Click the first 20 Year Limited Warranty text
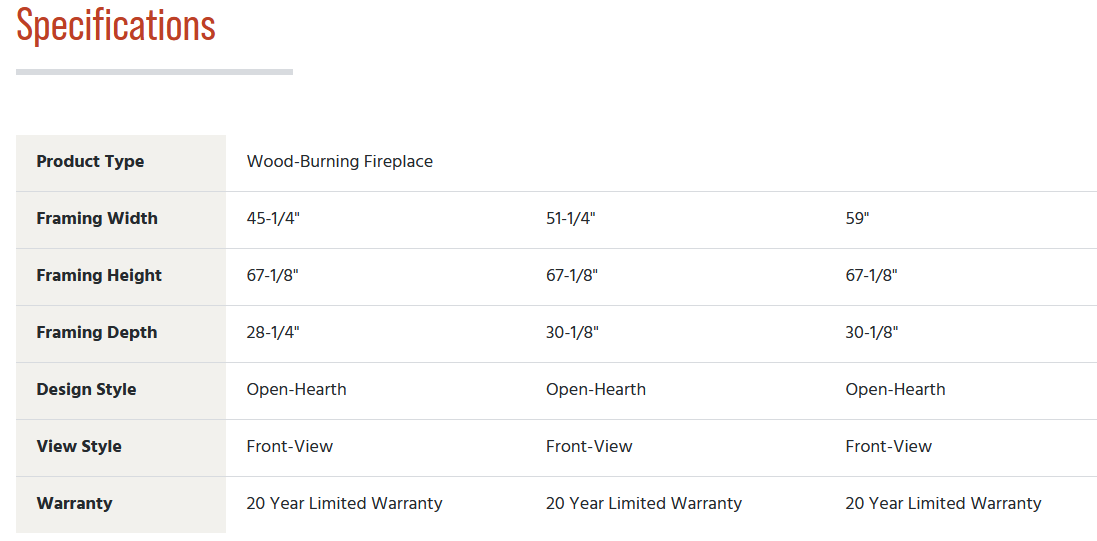Screen dimensions: 1097x541 click(x=344, y=503)
